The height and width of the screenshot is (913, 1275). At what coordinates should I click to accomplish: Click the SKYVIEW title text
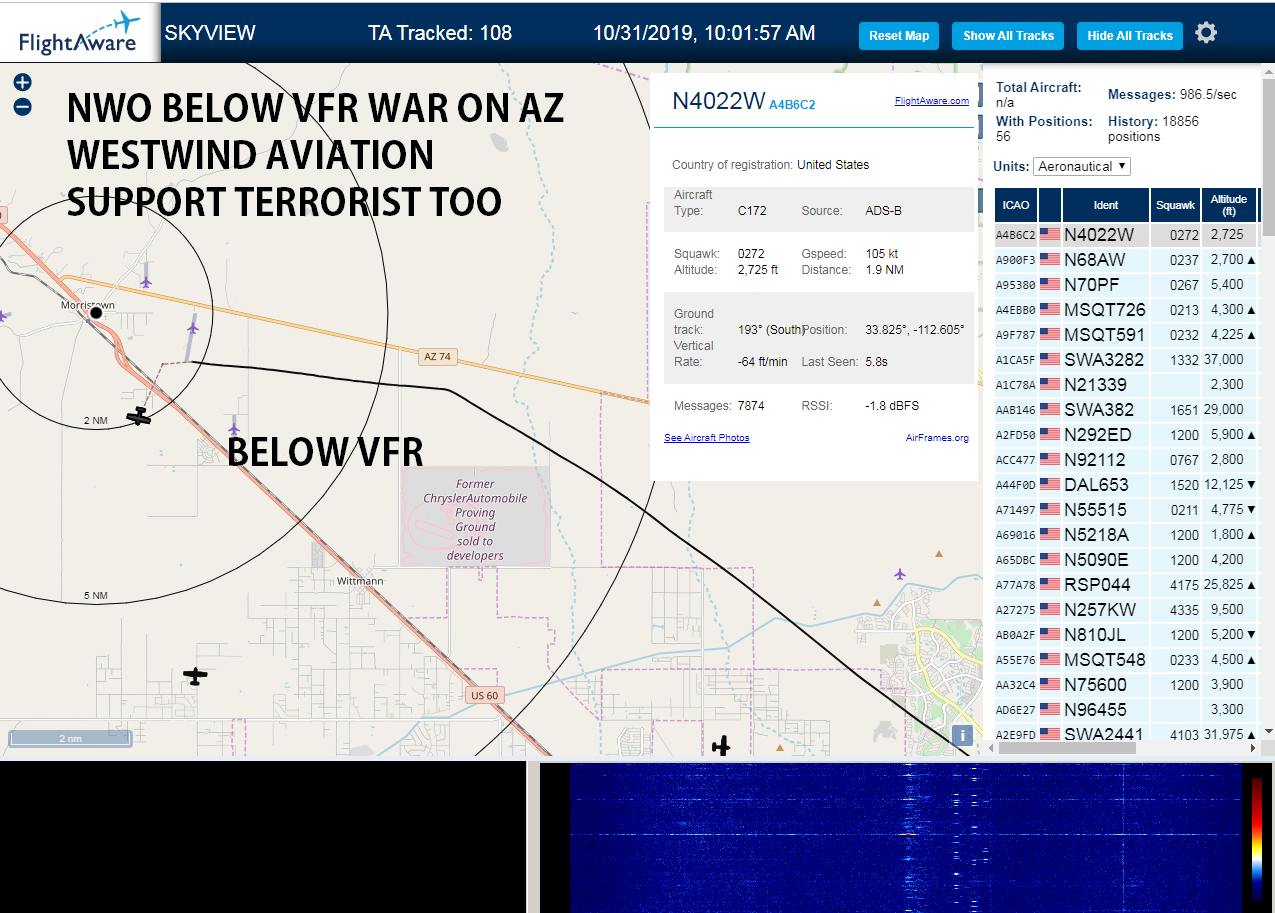tap(210, 33)
